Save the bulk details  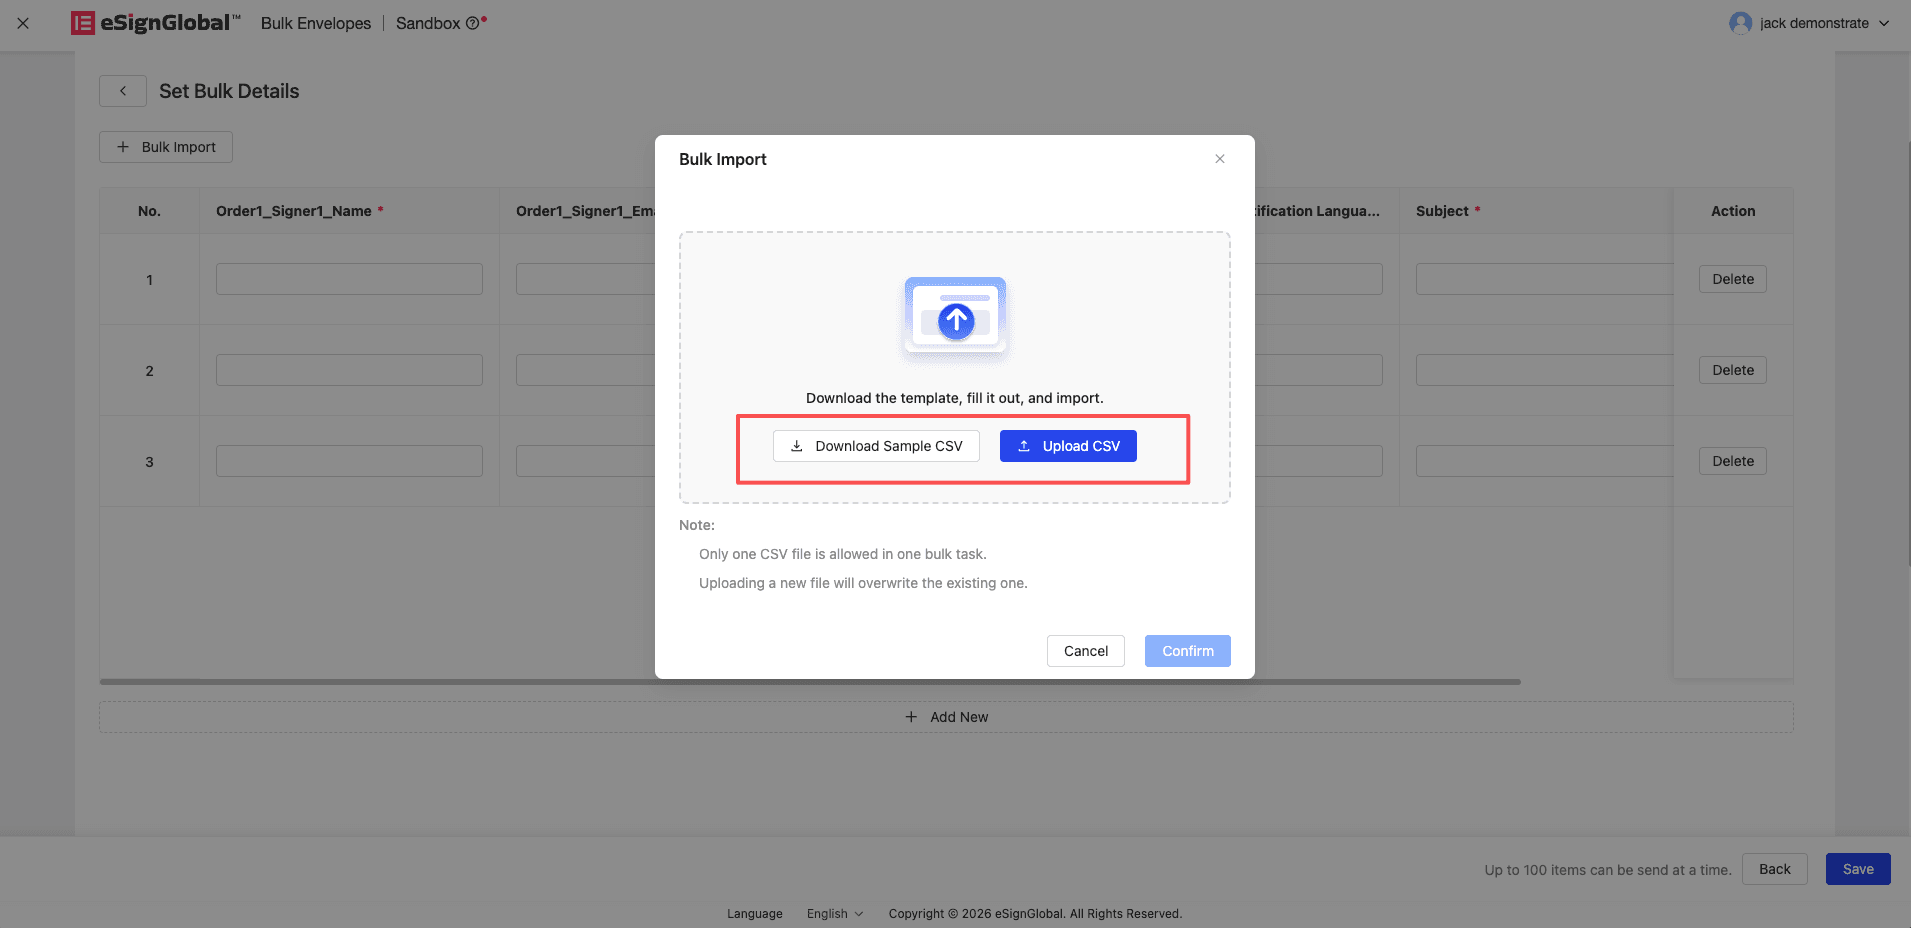pyautogui.click(x=1857, y=869)
